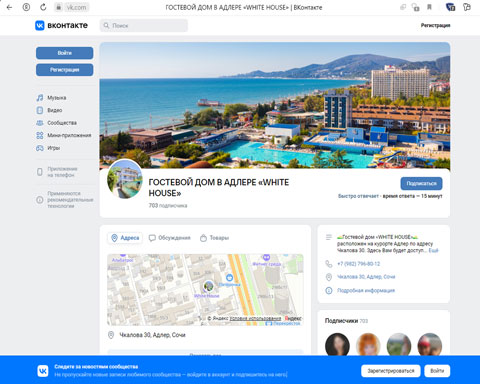The height and width of the screenshot is (384, 480).
Task: Click the info icon beside Подробная информация
Action: [329, 291]
